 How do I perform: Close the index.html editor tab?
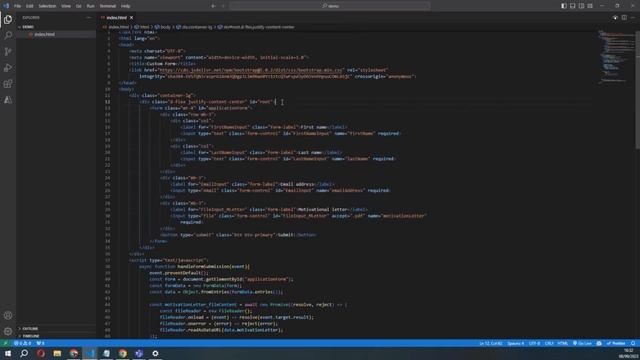pos(131,18)
